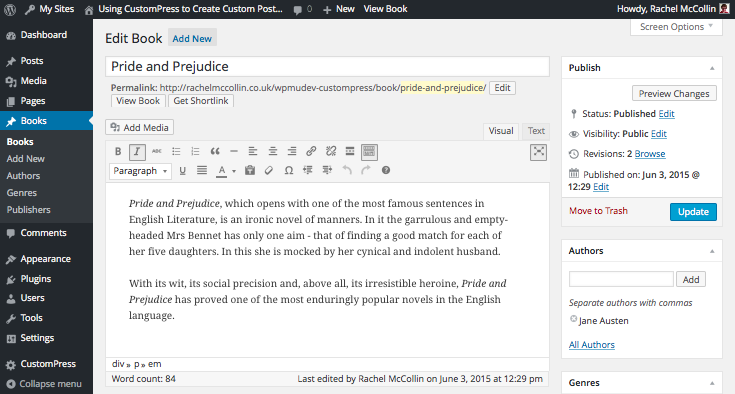Click Preview Changes button
Image resolution: width=735 pixels, height=394 pixels.
click(x=674, y=94)
